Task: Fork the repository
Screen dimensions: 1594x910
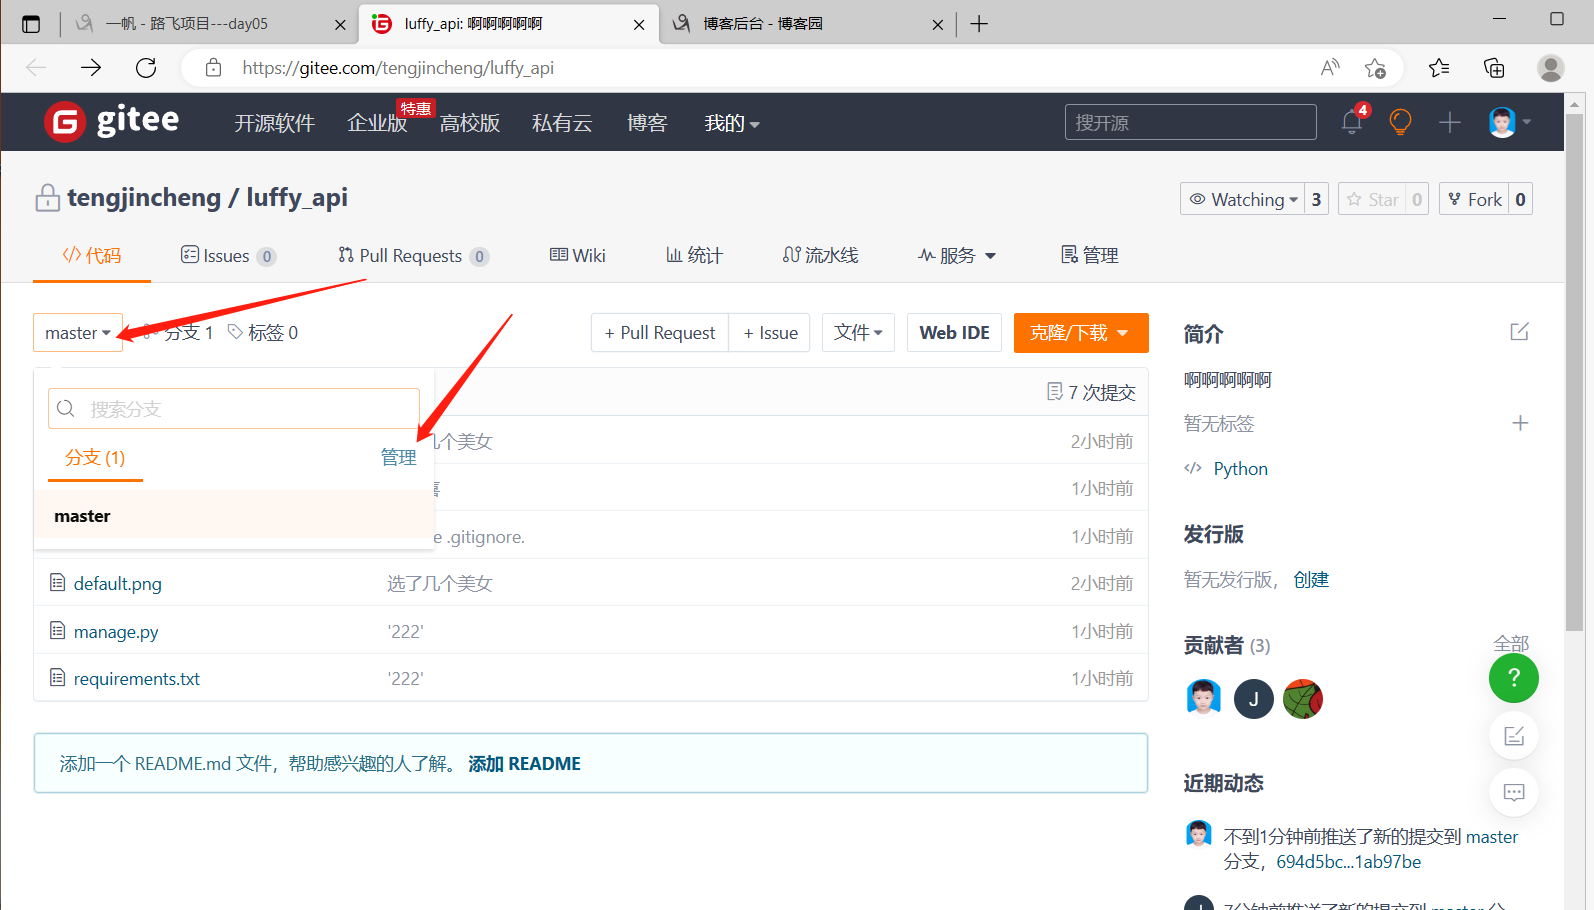Action: (x=1475, y=199)
